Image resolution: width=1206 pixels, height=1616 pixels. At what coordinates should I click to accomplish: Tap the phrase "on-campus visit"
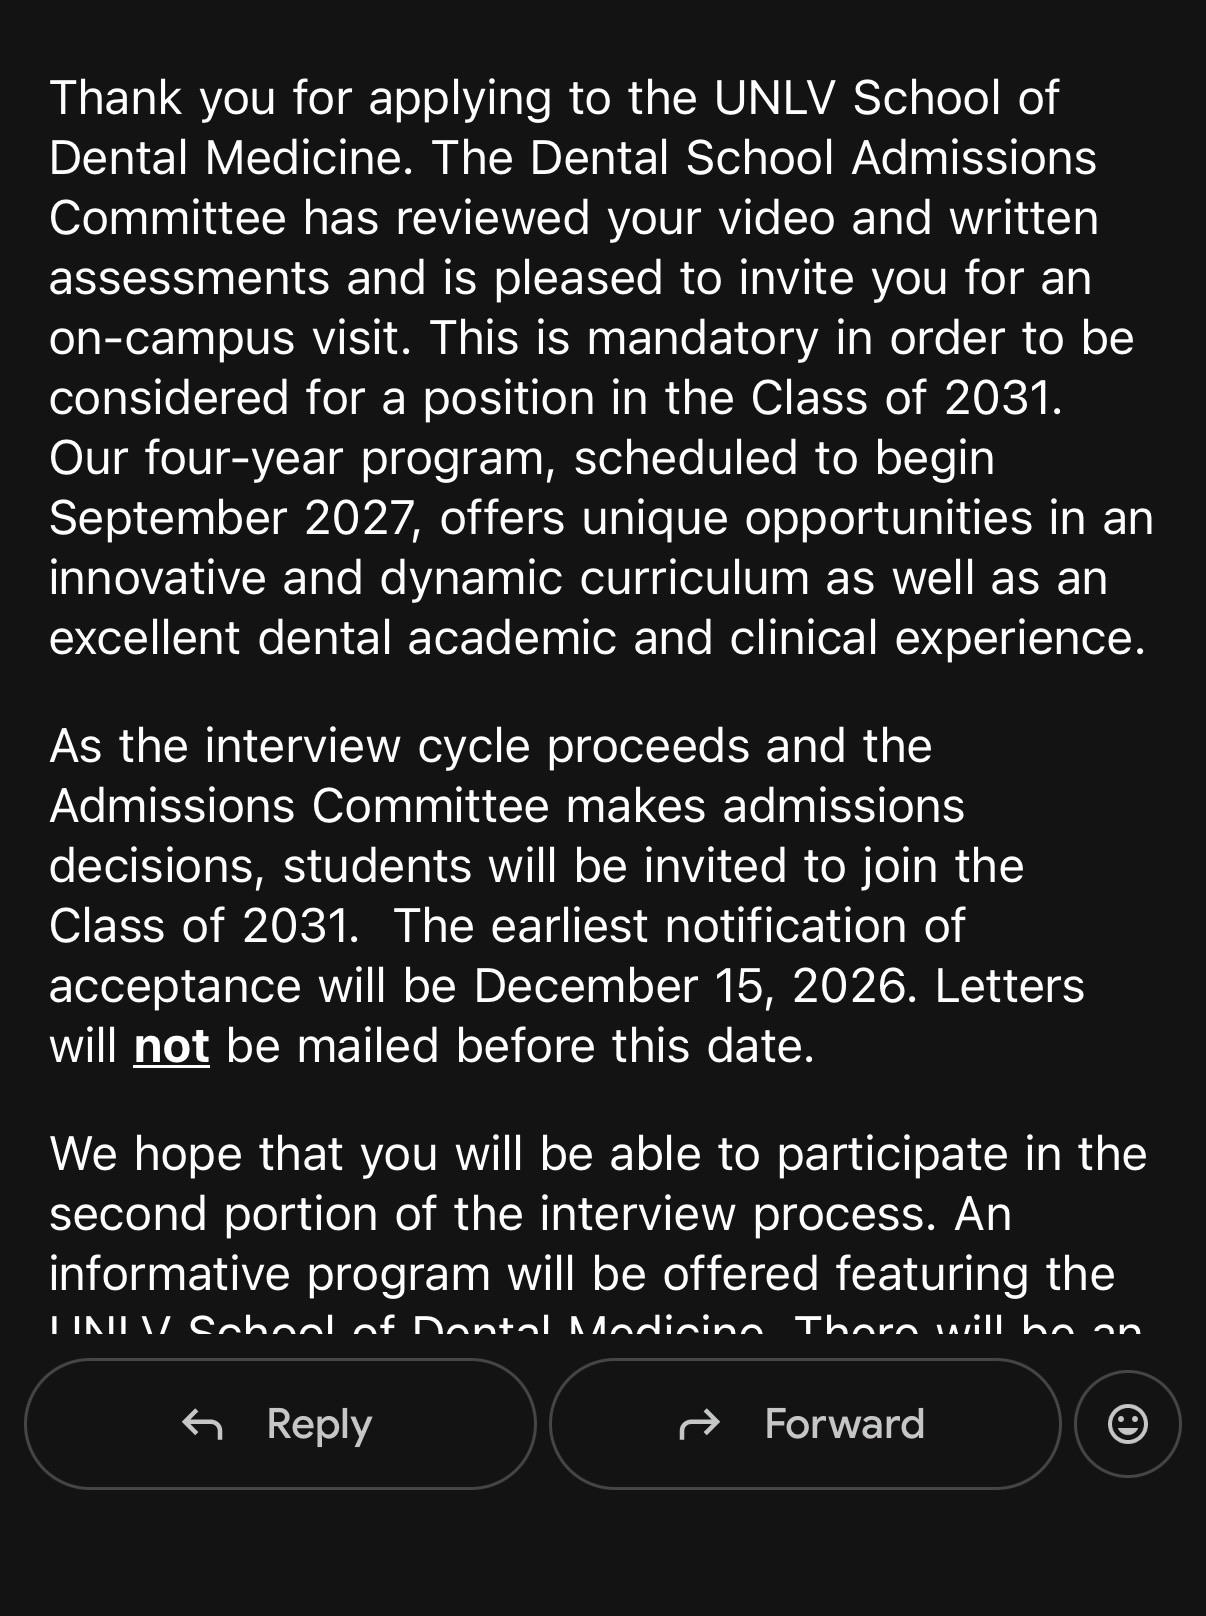coord(230,338)
